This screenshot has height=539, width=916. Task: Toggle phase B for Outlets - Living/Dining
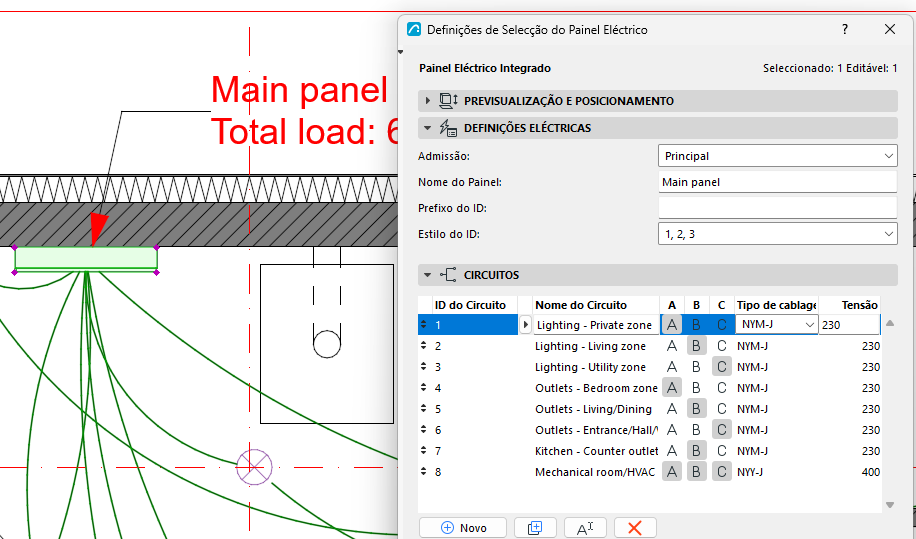[x=696, y=409]
